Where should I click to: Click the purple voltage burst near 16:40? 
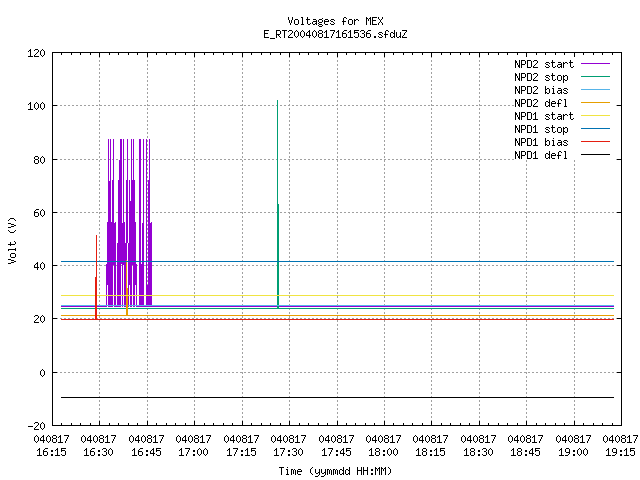click(x=129, y=222)
